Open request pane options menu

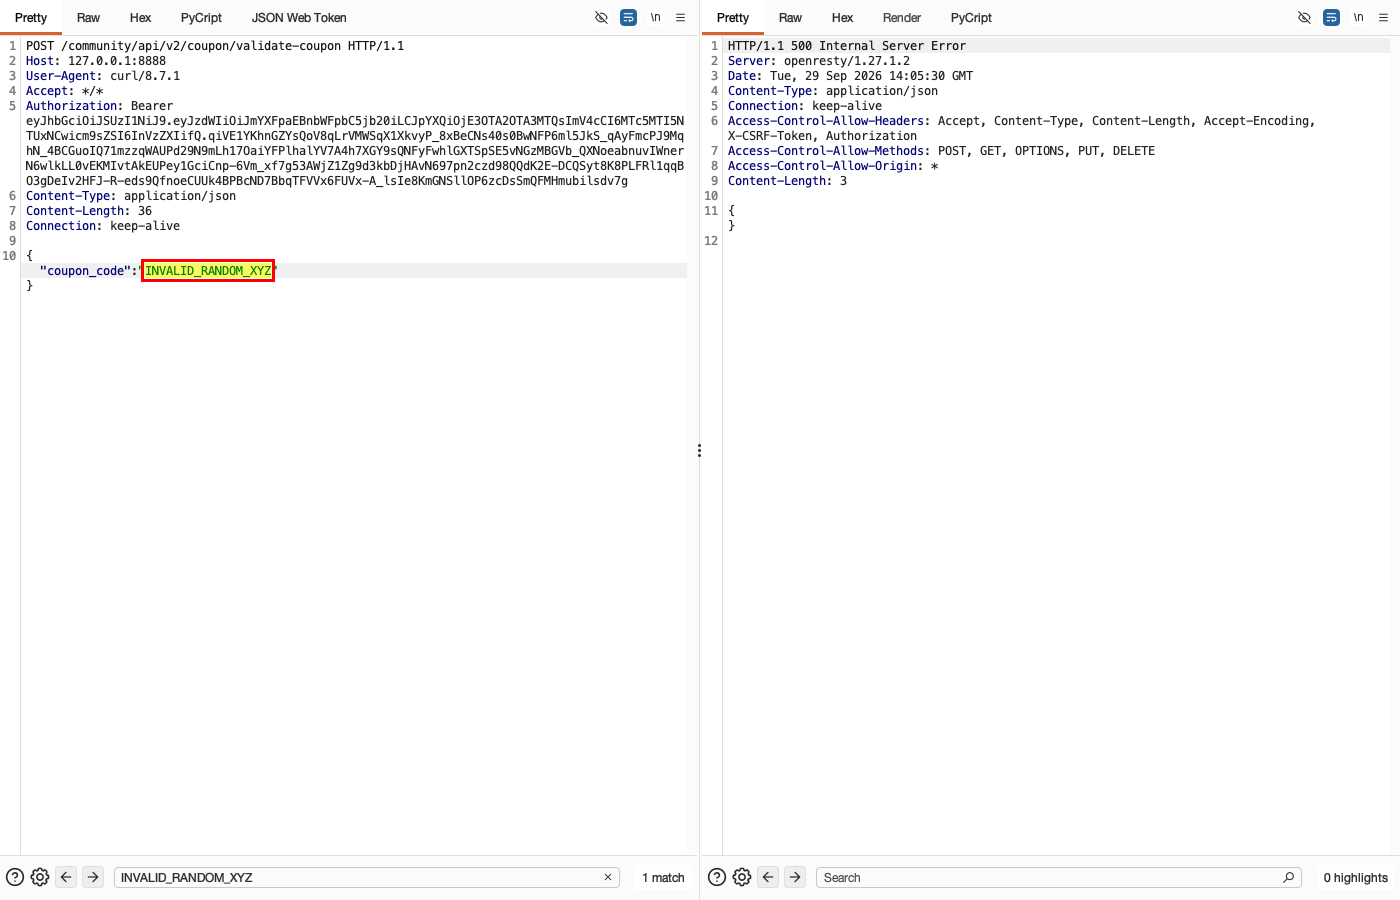(680, 18)
